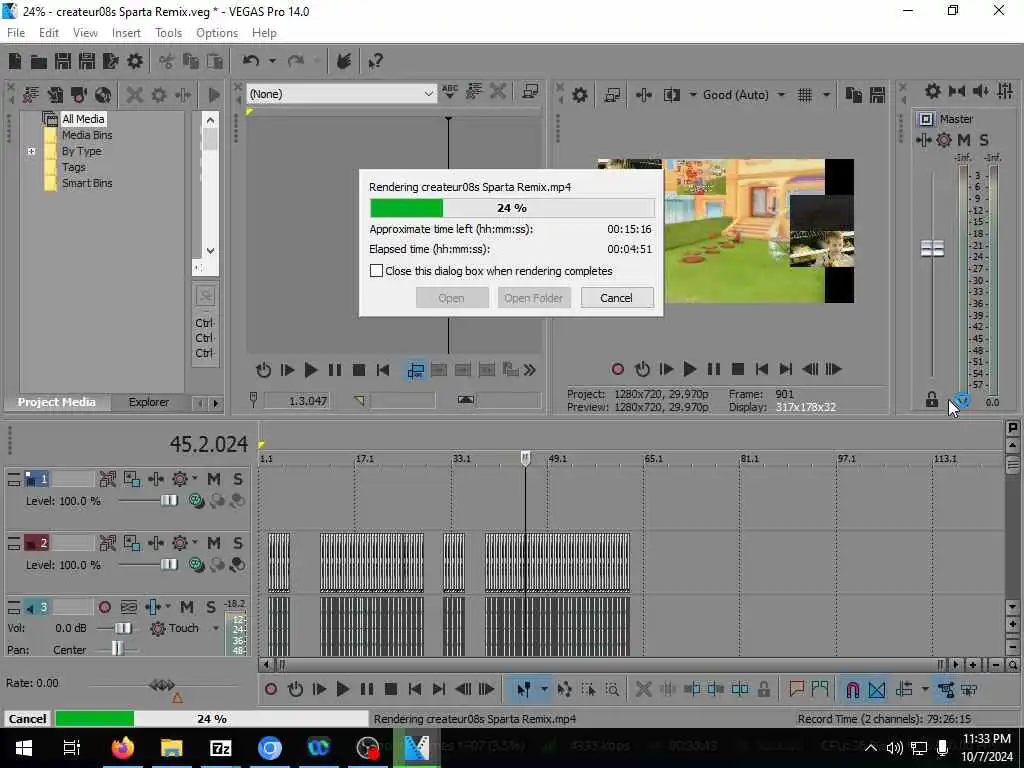Open the grid overlays dropdown arrow
The width and height of the screenshot is (1024, 768).
(826, 95)
